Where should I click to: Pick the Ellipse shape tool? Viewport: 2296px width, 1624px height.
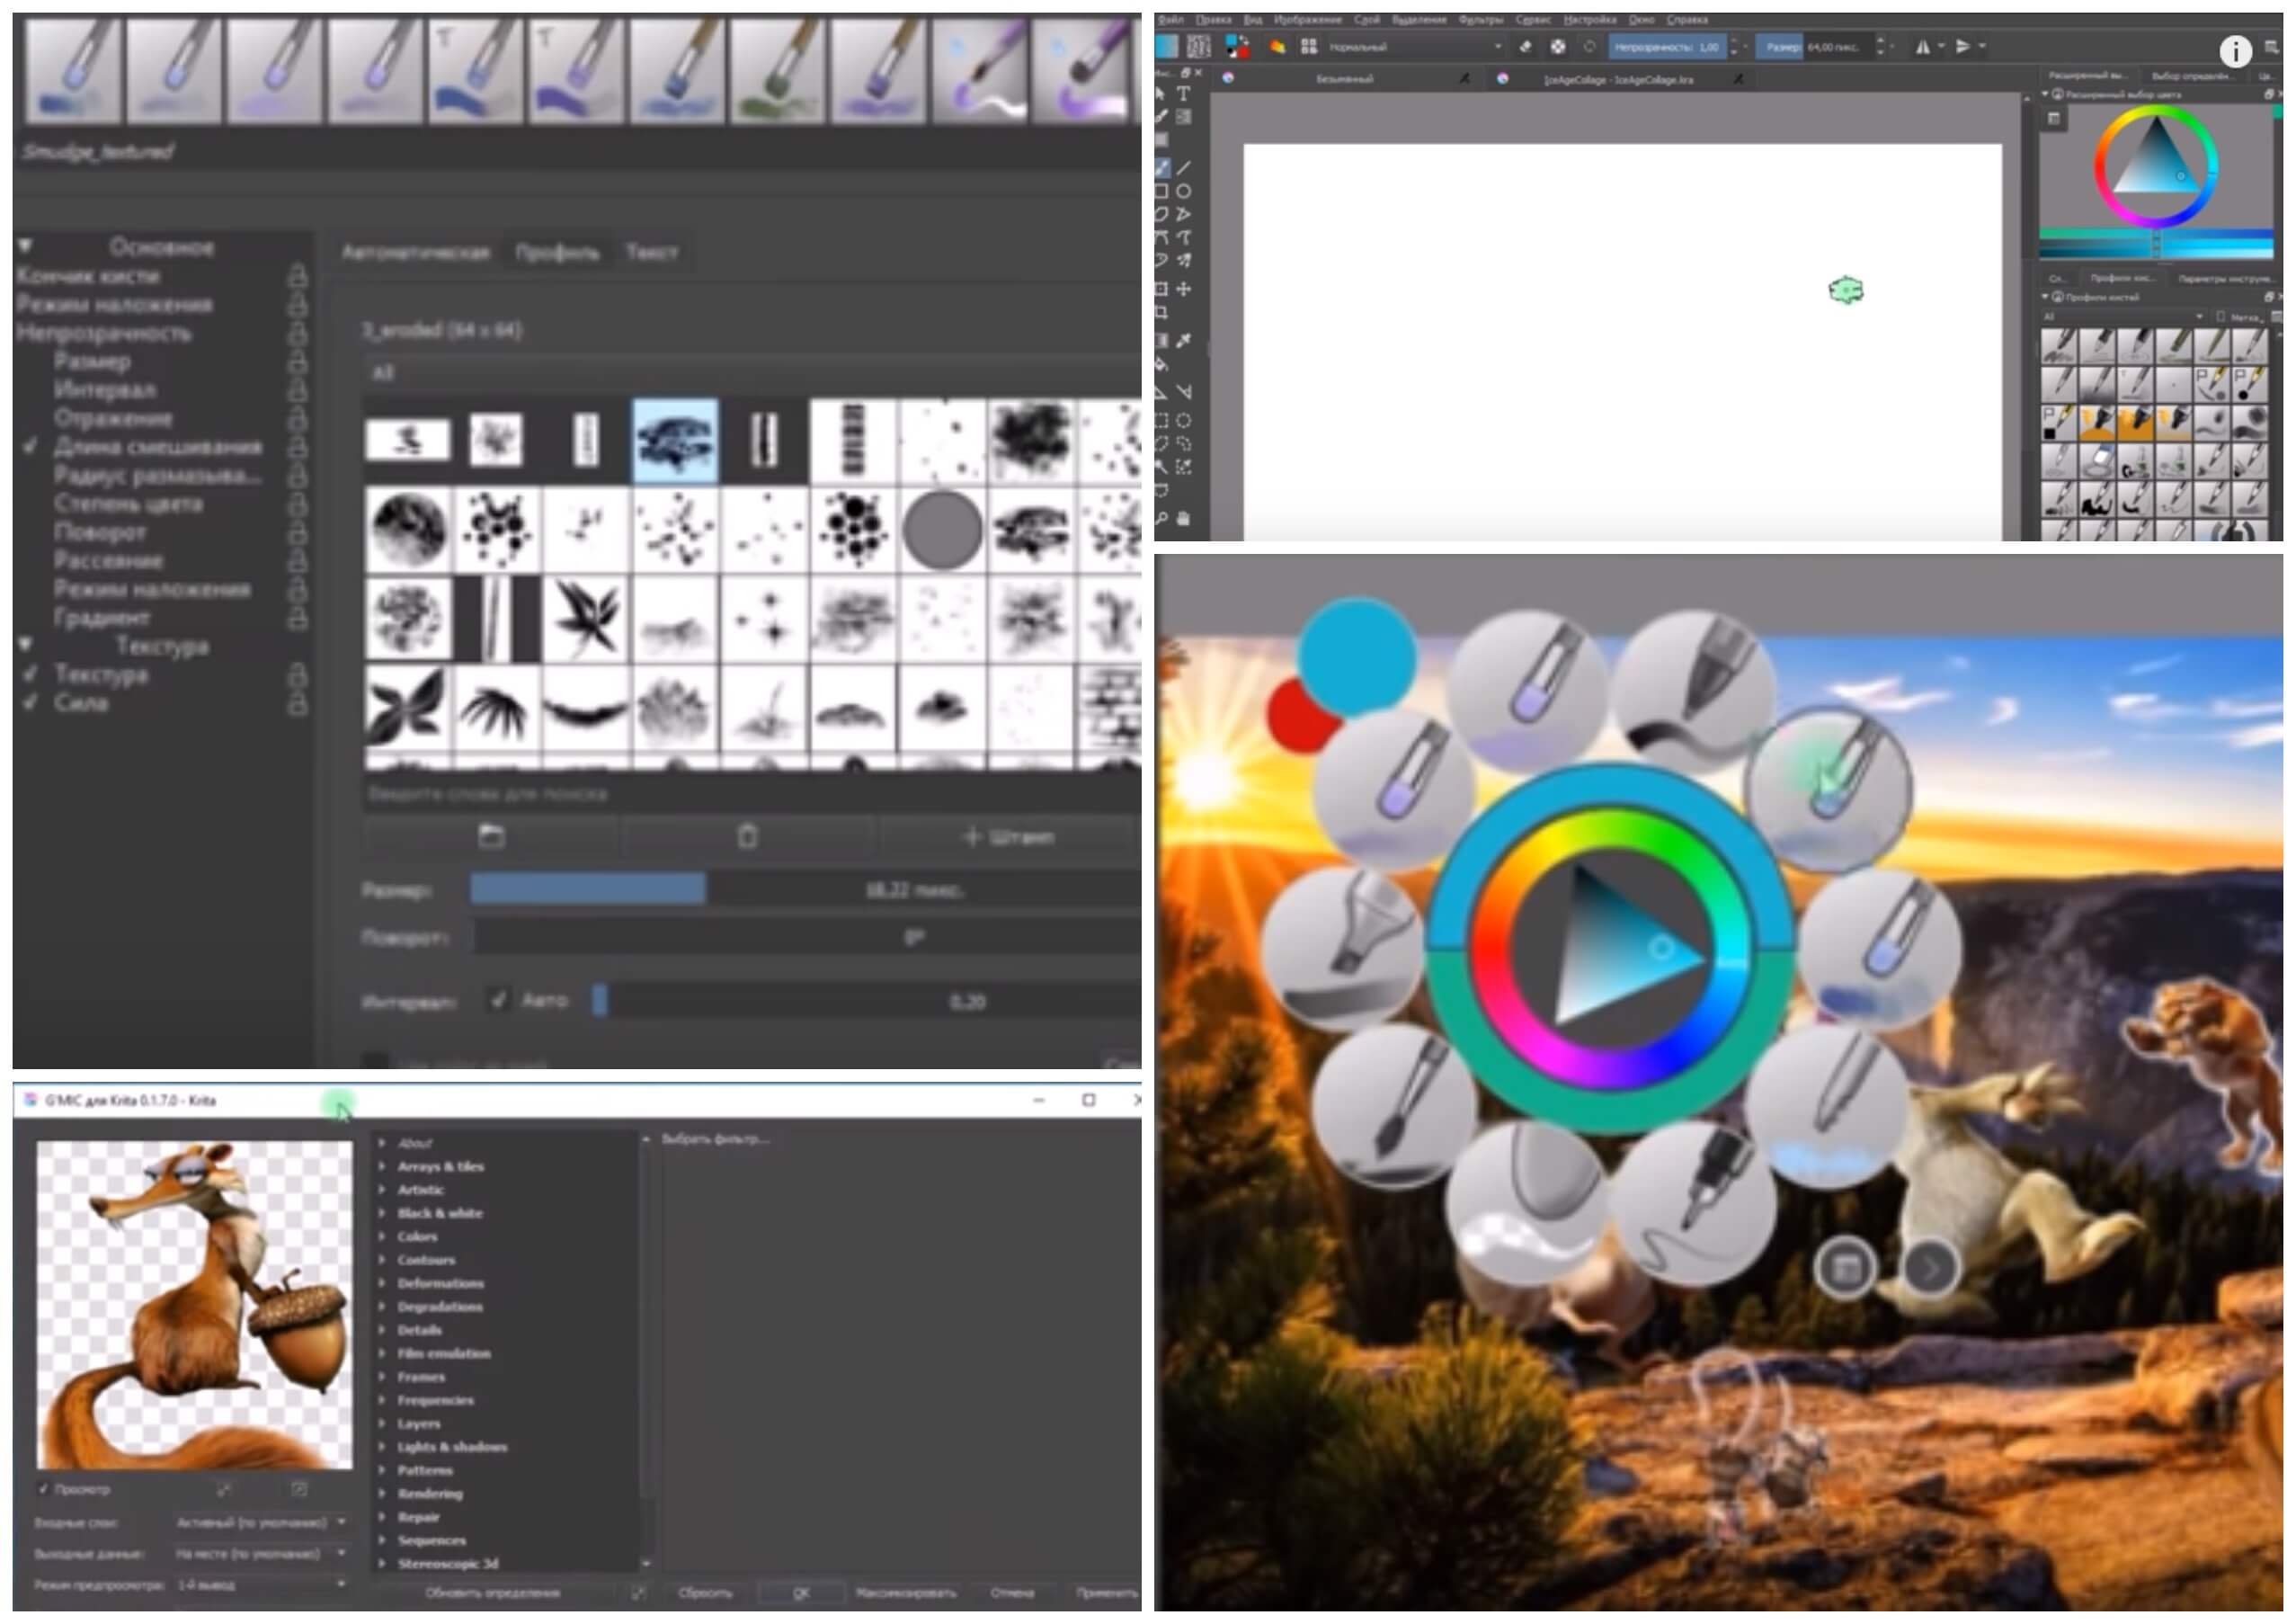tap(1184, 191)
